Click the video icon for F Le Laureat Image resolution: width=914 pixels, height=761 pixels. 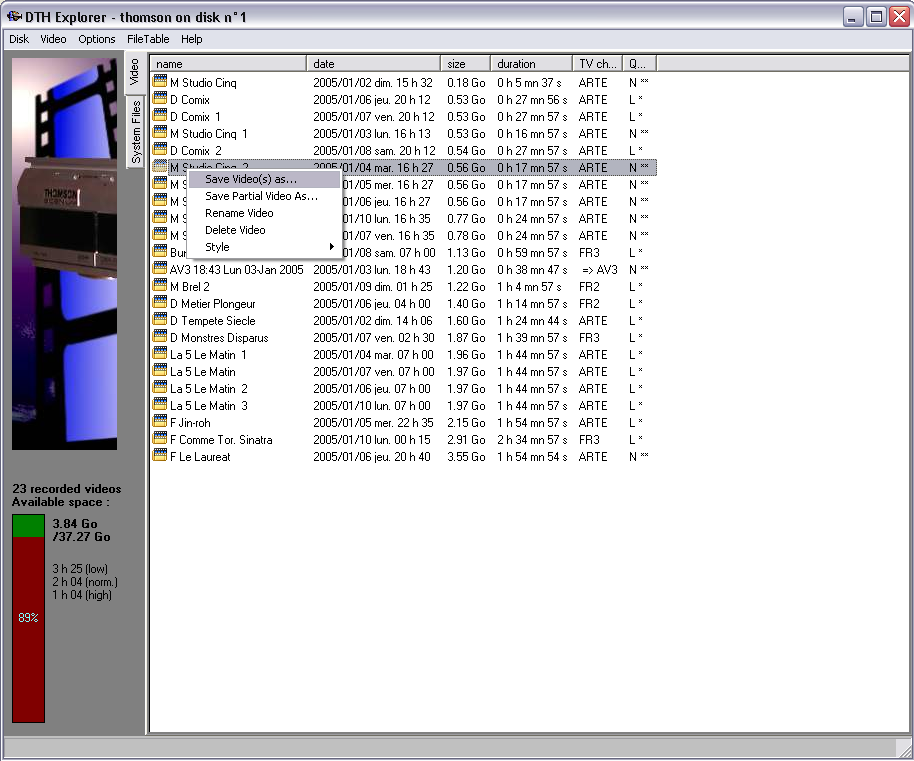160,455
